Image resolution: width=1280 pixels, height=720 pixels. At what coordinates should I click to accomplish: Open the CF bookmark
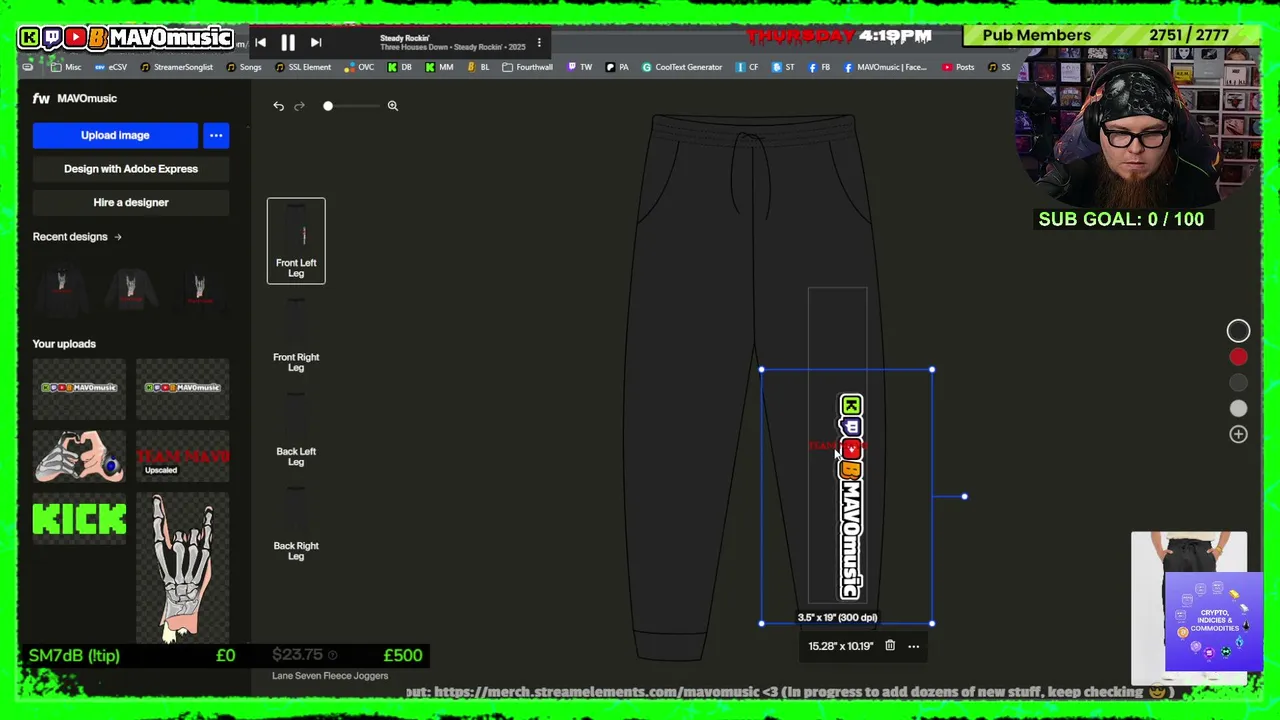click(x=747, y=67)
